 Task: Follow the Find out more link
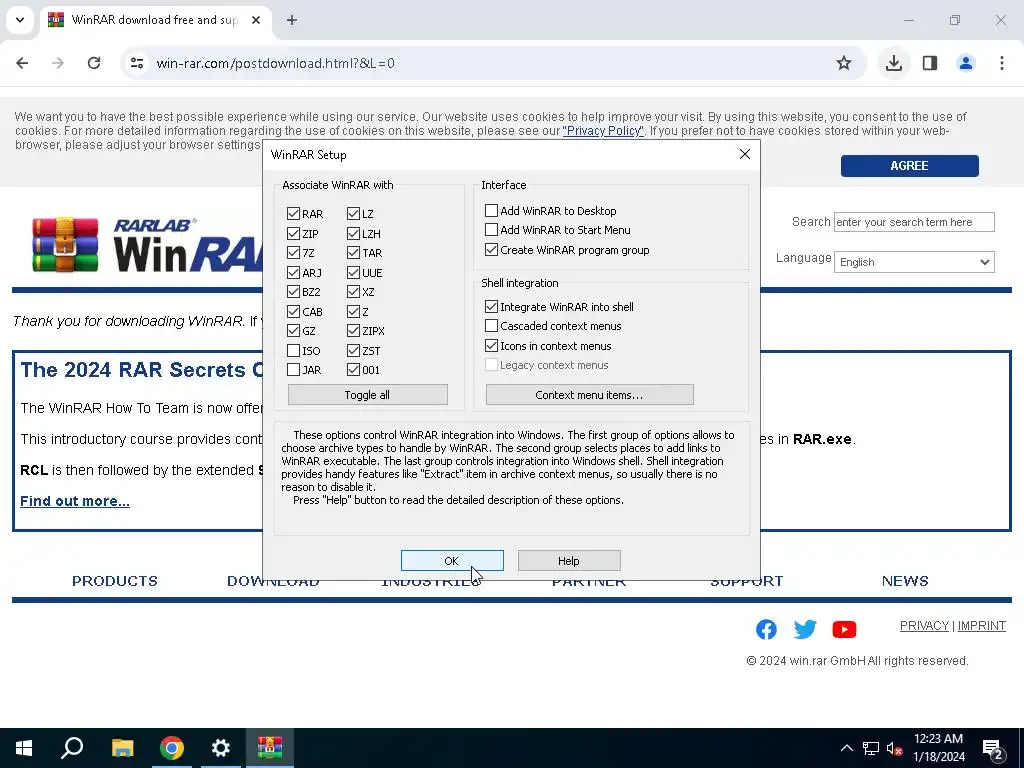click(x=75, y=501)
